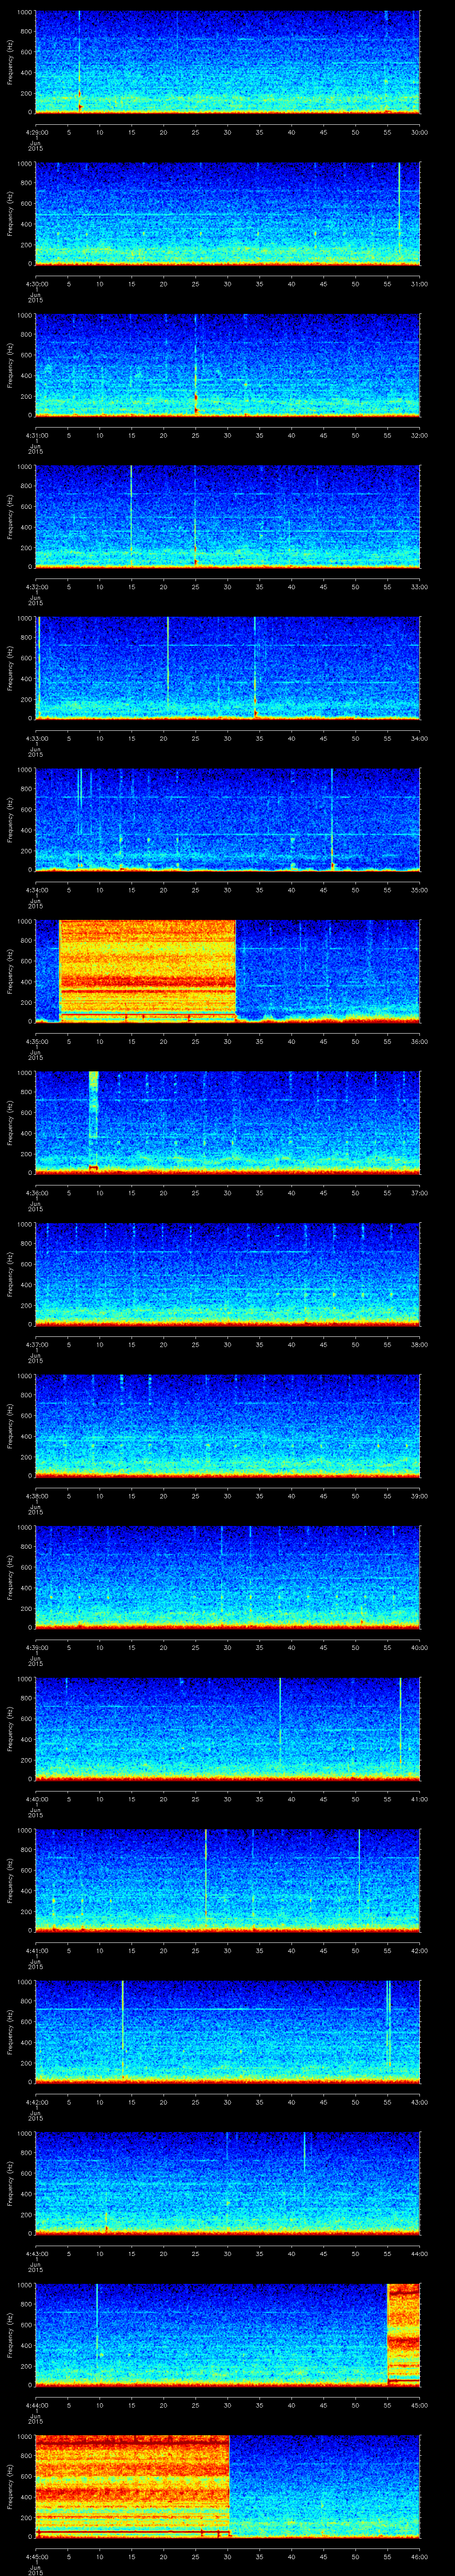Click the Frequency (Hz) axis title of the 4:29:00 panel

tap(10, 62)
